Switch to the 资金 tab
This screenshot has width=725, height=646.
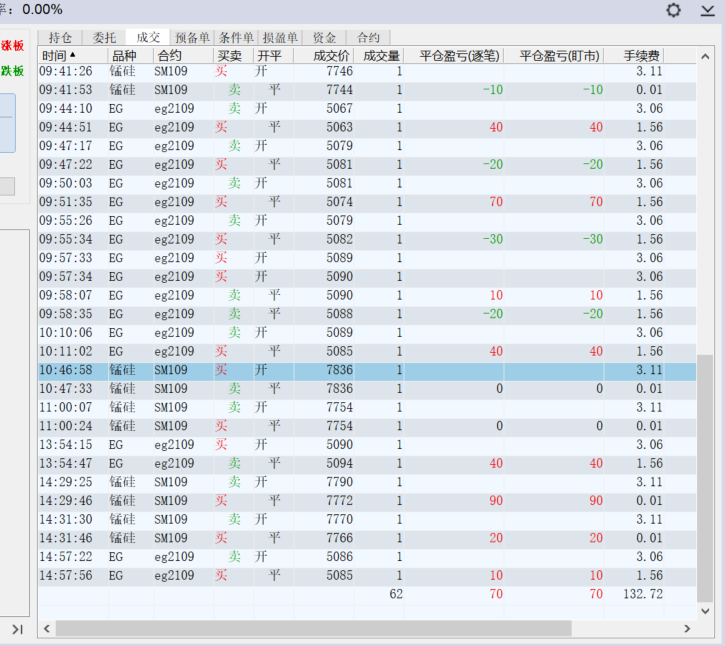(x=324, y=37)
